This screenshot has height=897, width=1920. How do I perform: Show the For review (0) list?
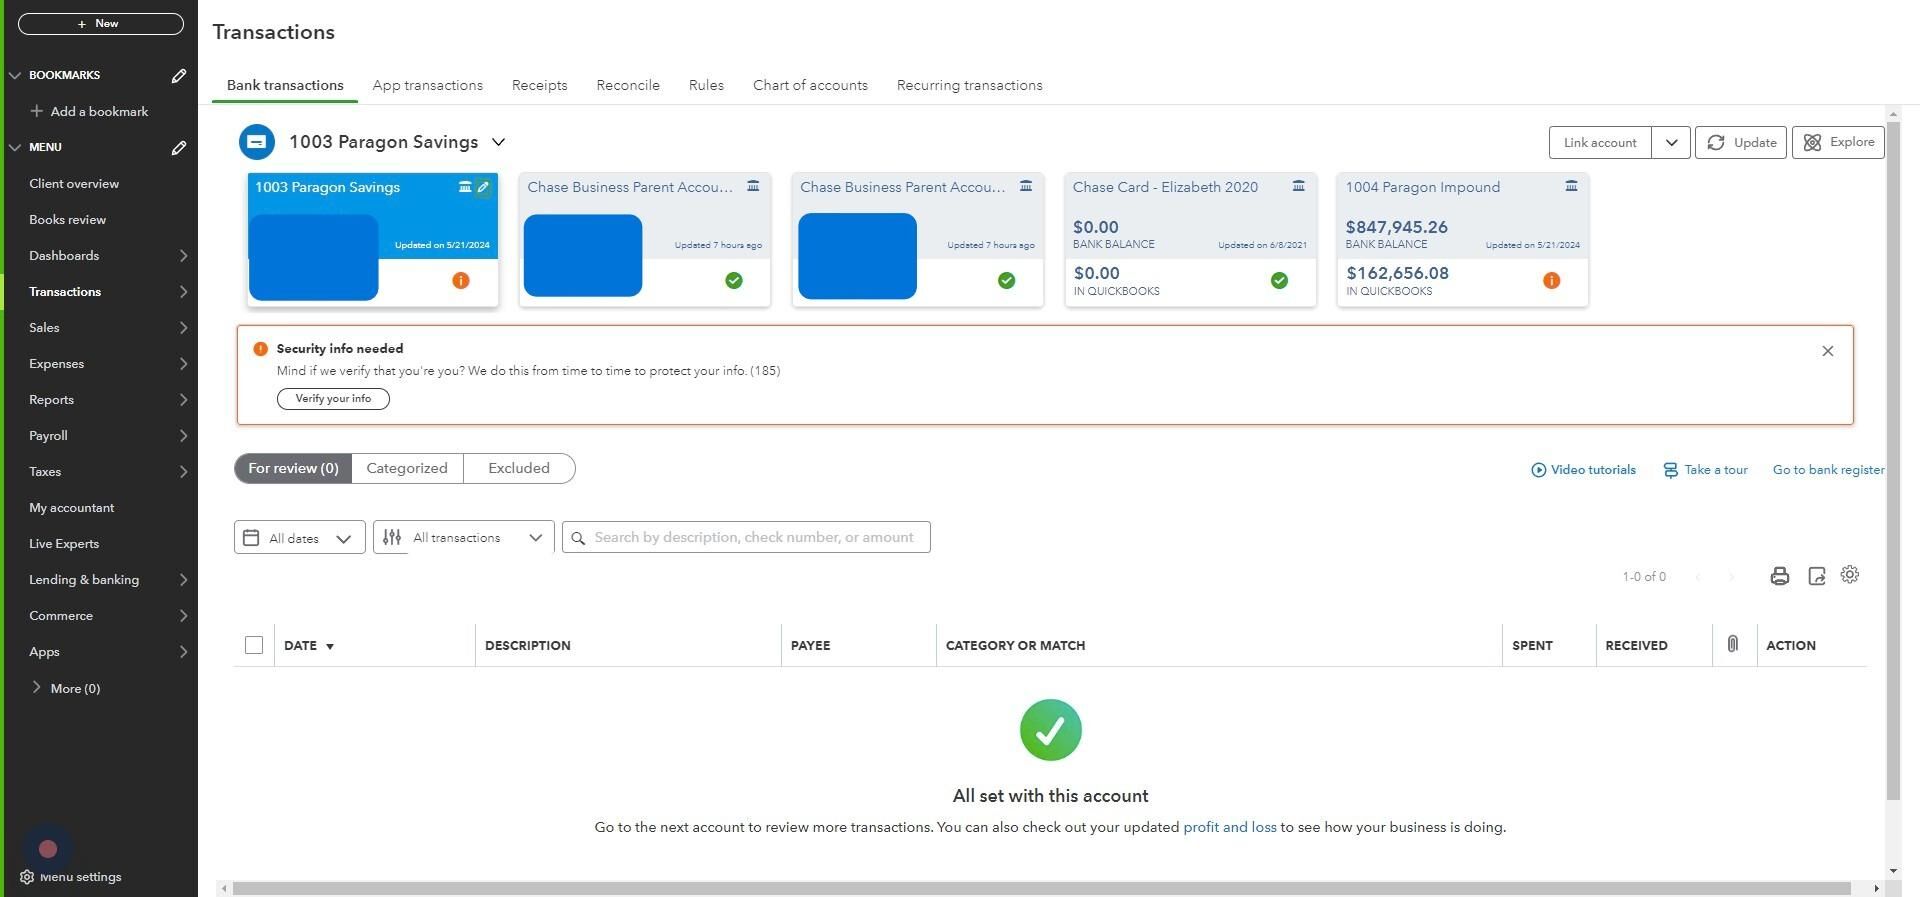tap(293, 469)
